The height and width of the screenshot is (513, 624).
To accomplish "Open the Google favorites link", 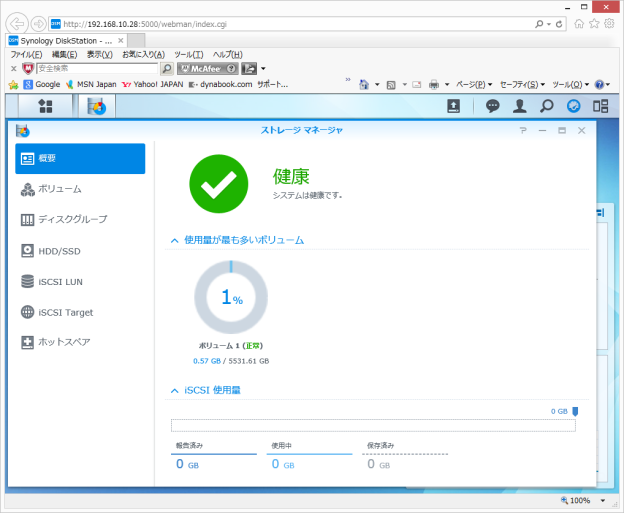I will point(42,84).
